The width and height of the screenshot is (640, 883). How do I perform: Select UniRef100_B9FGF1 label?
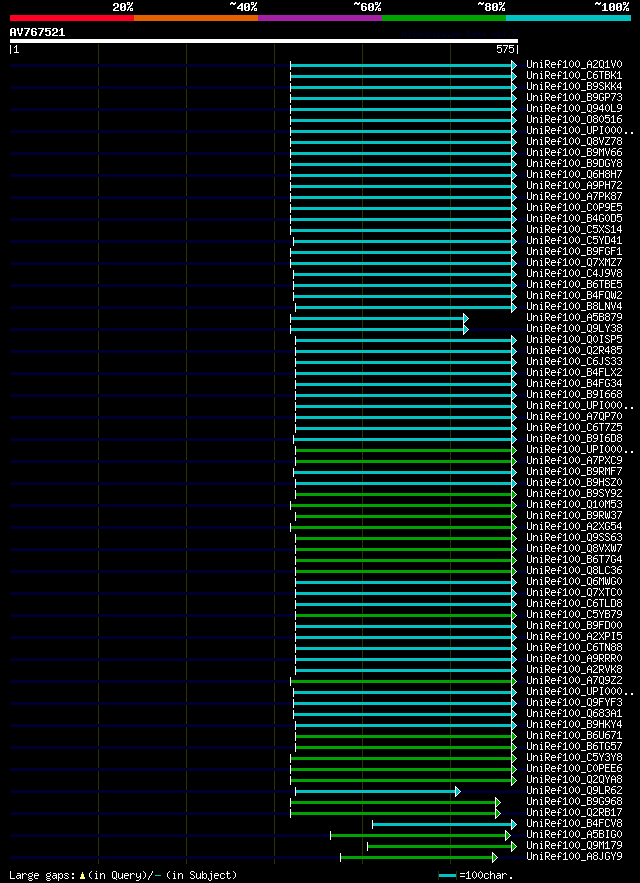tap(574, 252)
